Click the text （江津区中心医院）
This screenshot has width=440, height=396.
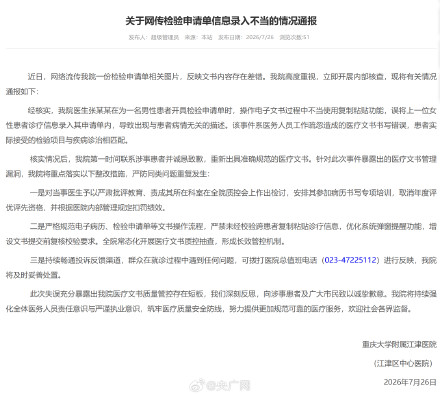pyautogui.click(x=403, y=363)
